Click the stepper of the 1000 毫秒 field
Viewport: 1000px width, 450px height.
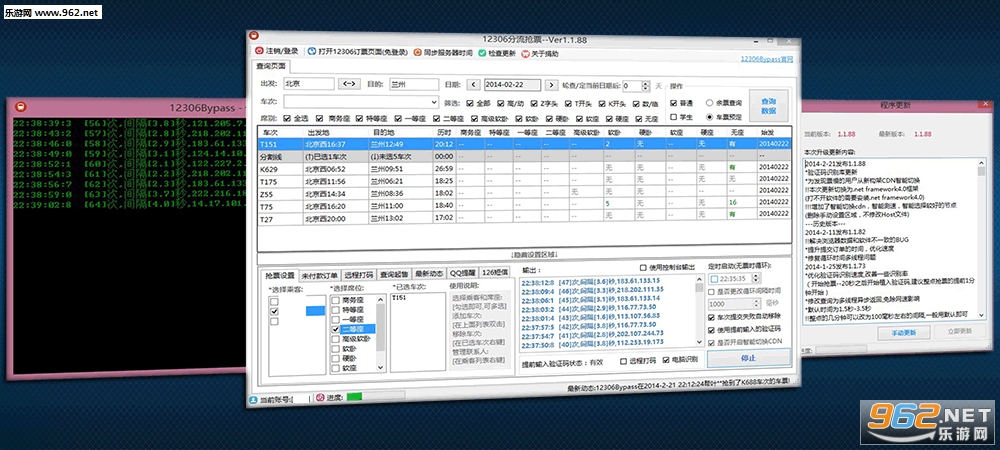[x=757, y=304]
